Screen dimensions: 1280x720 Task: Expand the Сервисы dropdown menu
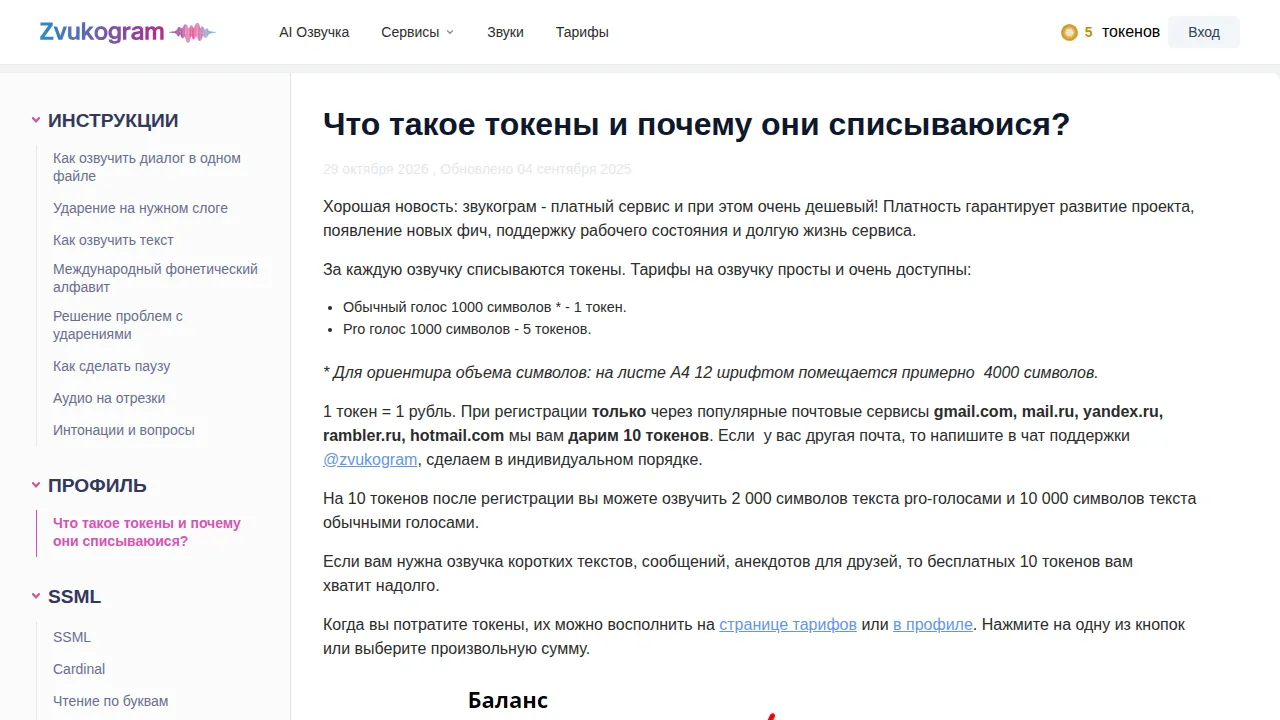tap(417, 32)
